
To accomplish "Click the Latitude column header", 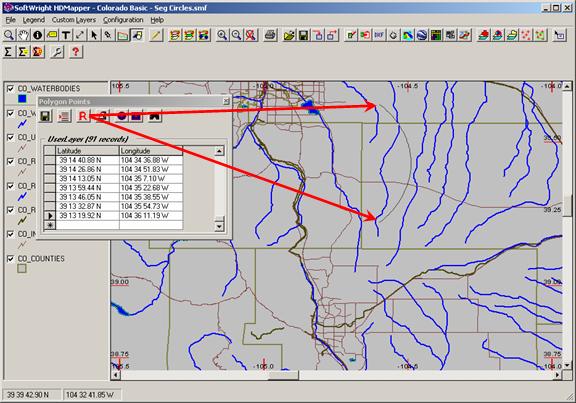I will 87,151.
